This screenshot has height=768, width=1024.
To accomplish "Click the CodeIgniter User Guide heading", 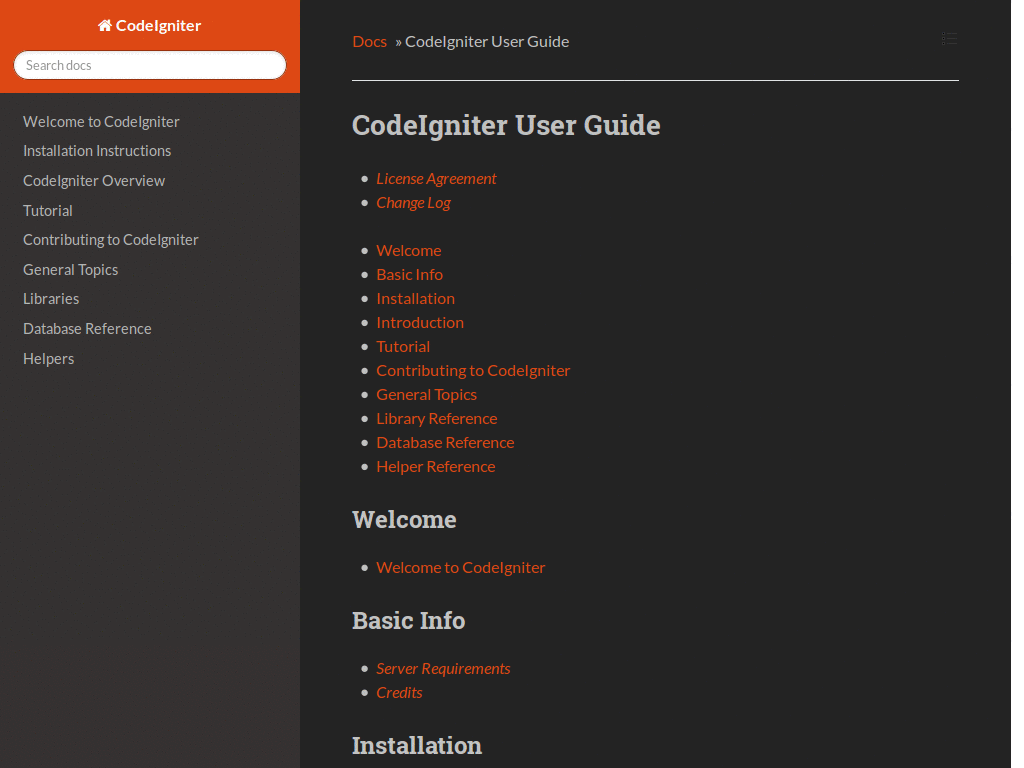I will tap(506, 125).
